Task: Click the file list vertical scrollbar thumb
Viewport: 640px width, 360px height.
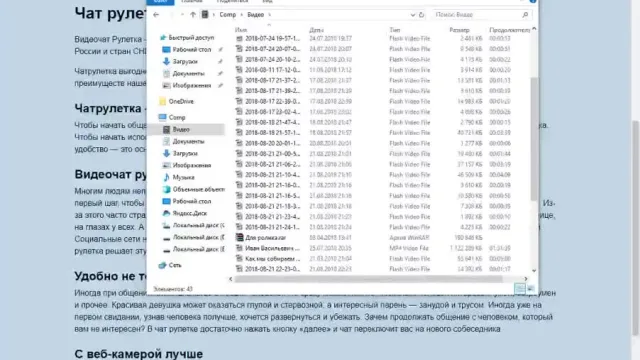Action: tap(534, 139)
